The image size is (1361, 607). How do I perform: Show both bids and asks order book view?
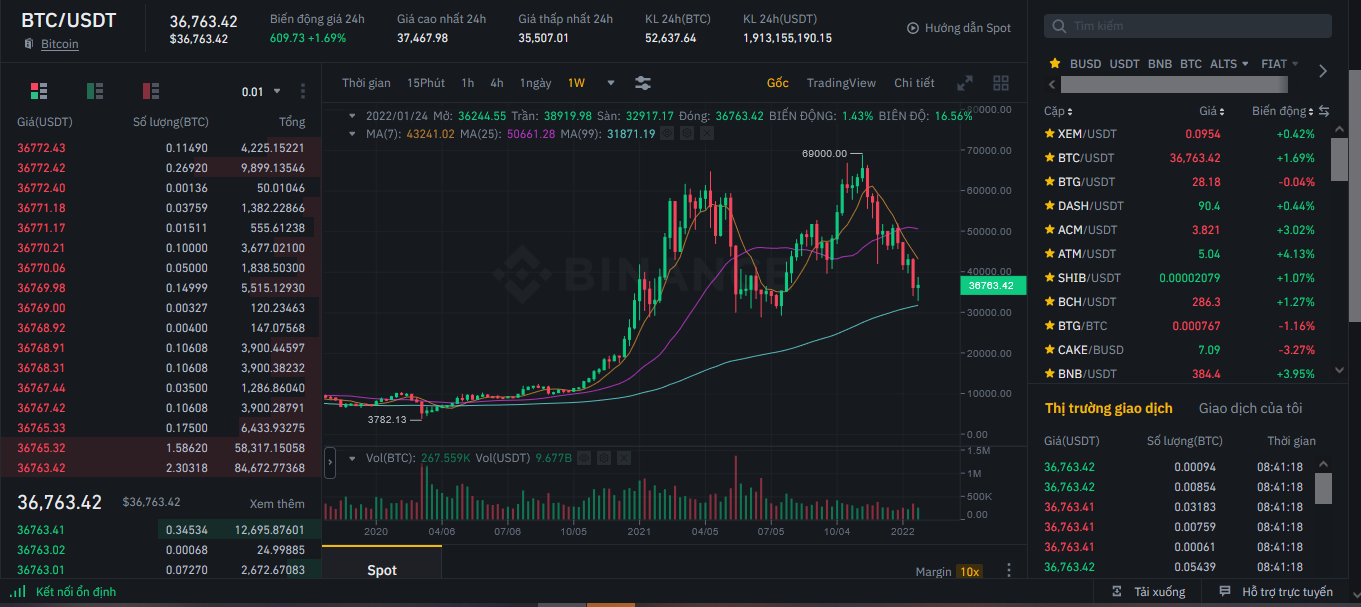click(x=39, y=91)
